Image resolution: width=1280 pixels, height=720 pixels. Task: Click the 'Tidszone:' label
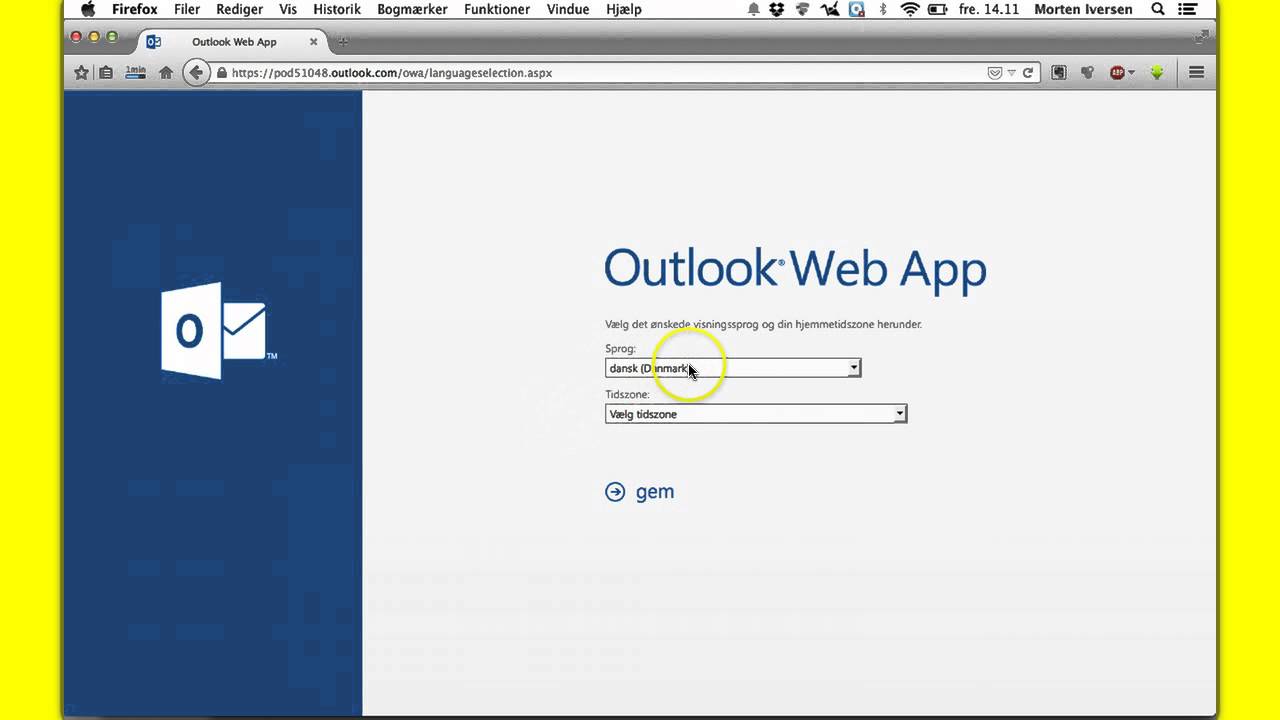tap(627, 395)
